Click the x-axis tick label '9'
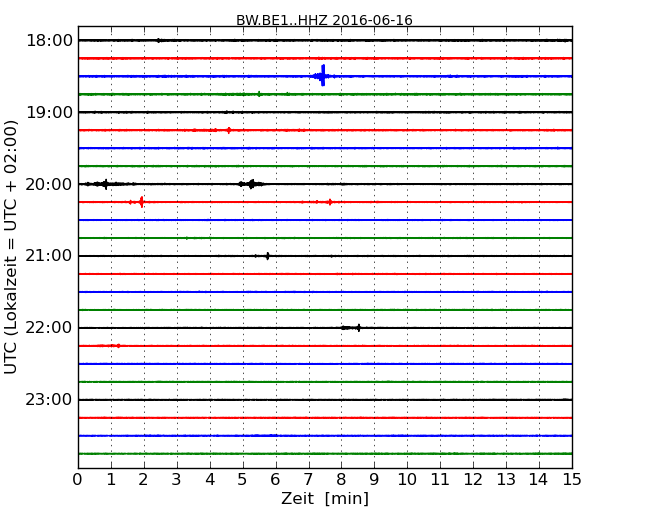 374,480
